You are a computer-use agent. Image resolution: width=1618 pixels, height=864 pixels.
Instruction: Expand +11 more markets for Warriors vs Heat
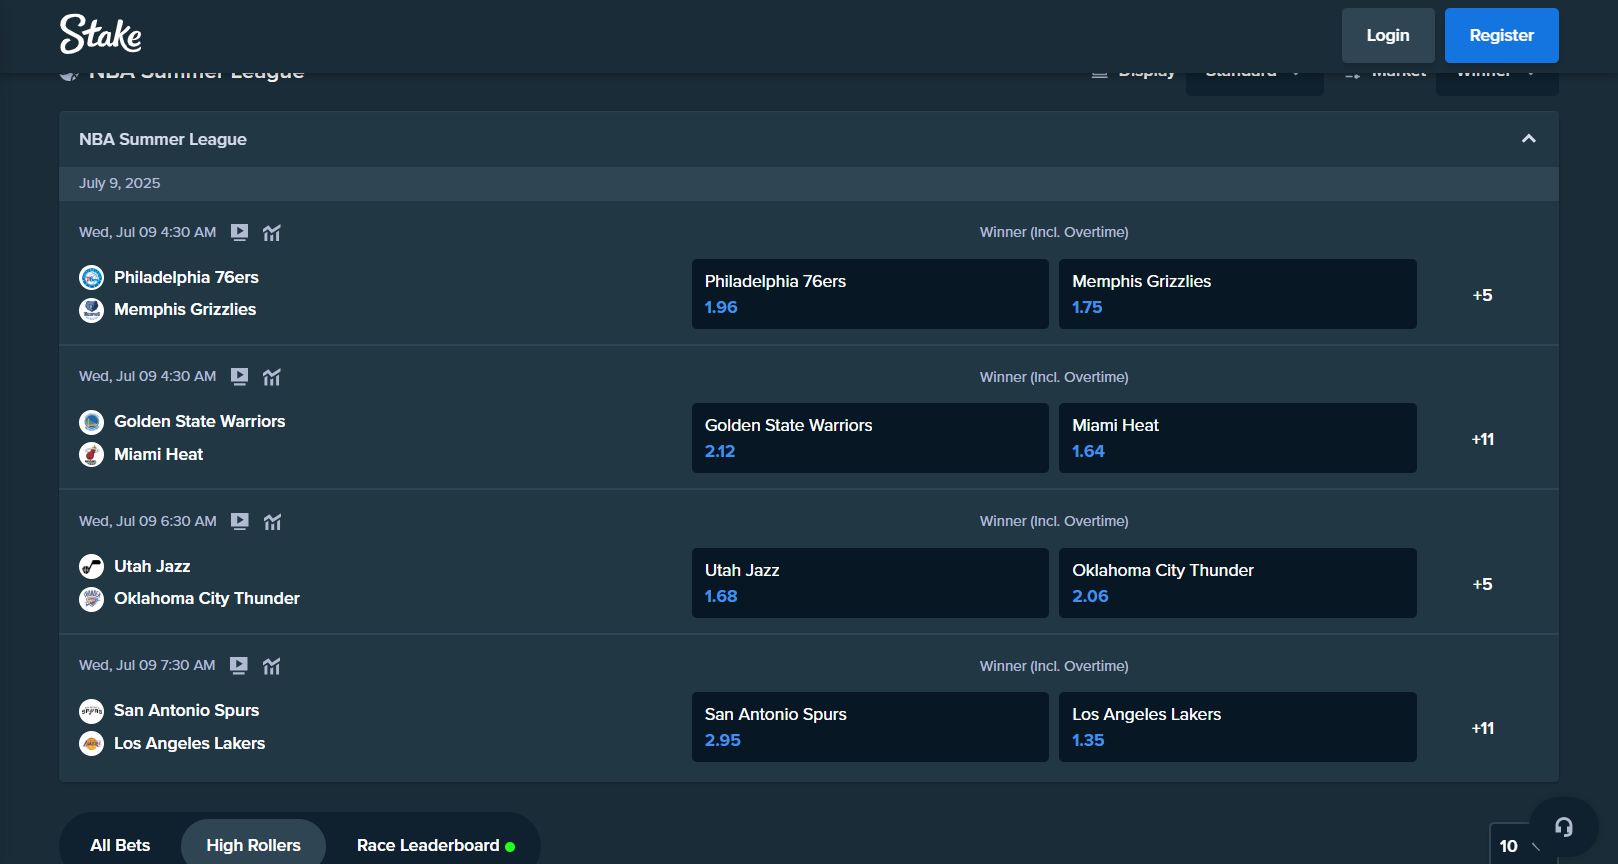pos(1482,439)
